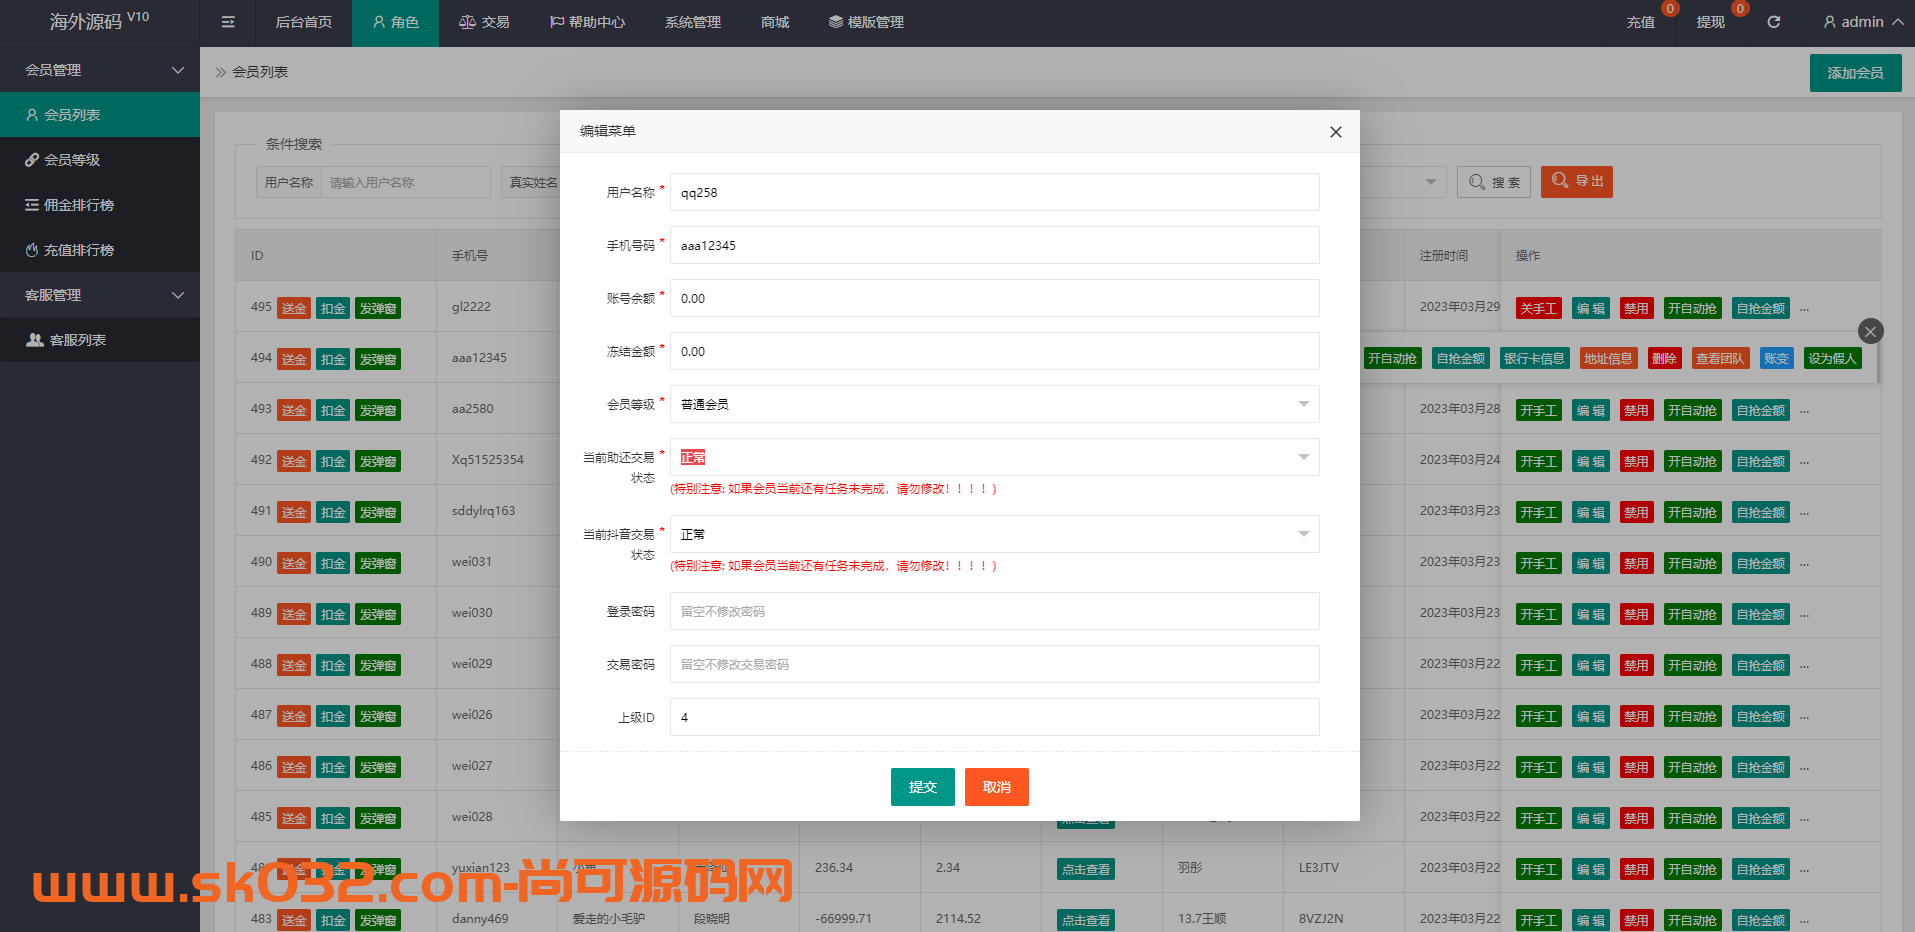Image resolution: width=1915 pixels, height=932 pixels.
Task: Open the 交易 top menu
Action: (484, 22)
